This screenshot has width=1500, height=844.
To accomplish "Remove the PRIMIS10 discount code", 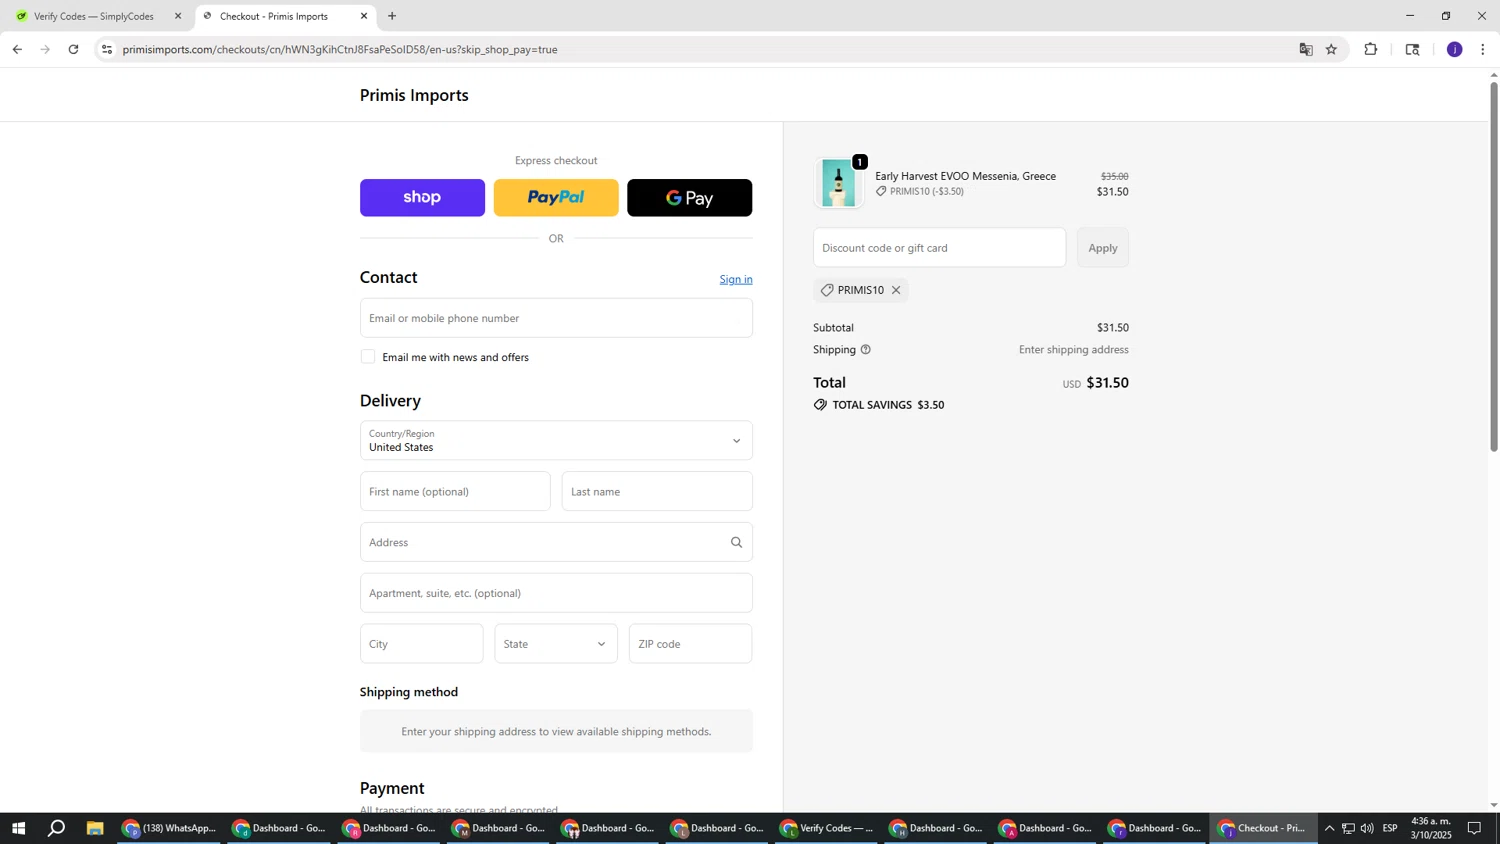I will [896, 290].
